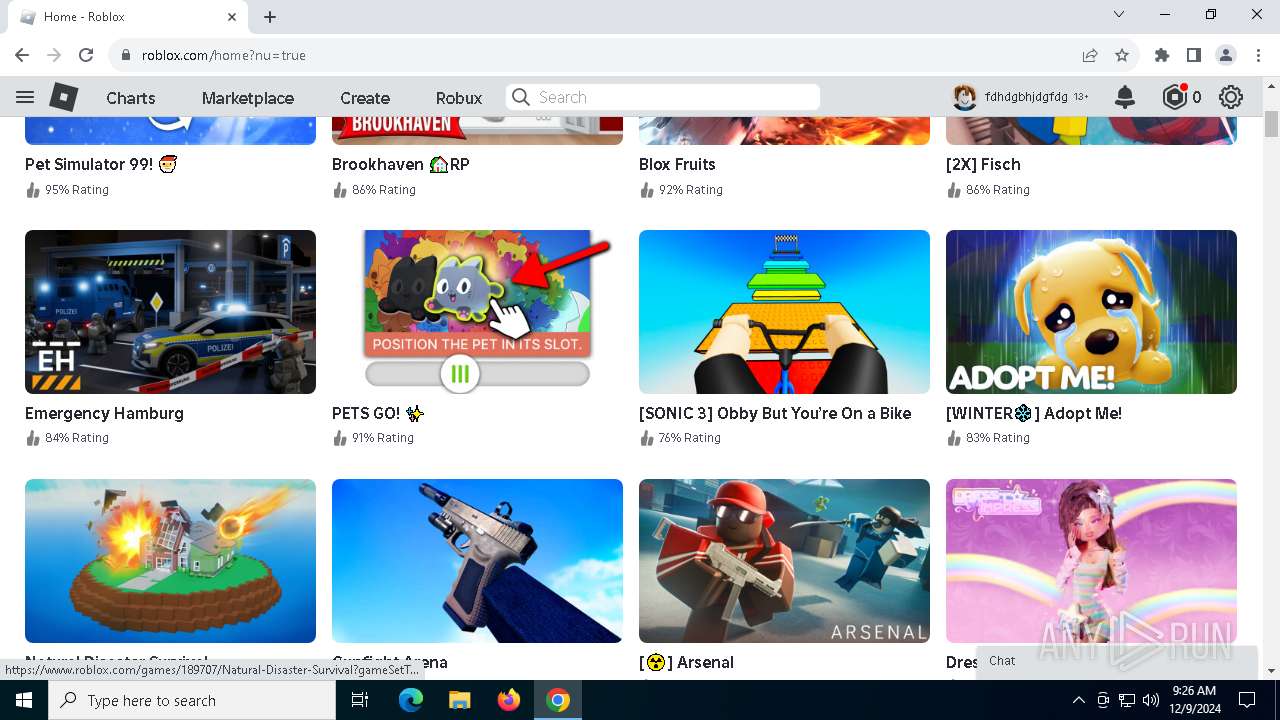The height and width of the screenshot is (720, 1280).
Task: Open the Arsenal game title
Action: pos(686,662)
